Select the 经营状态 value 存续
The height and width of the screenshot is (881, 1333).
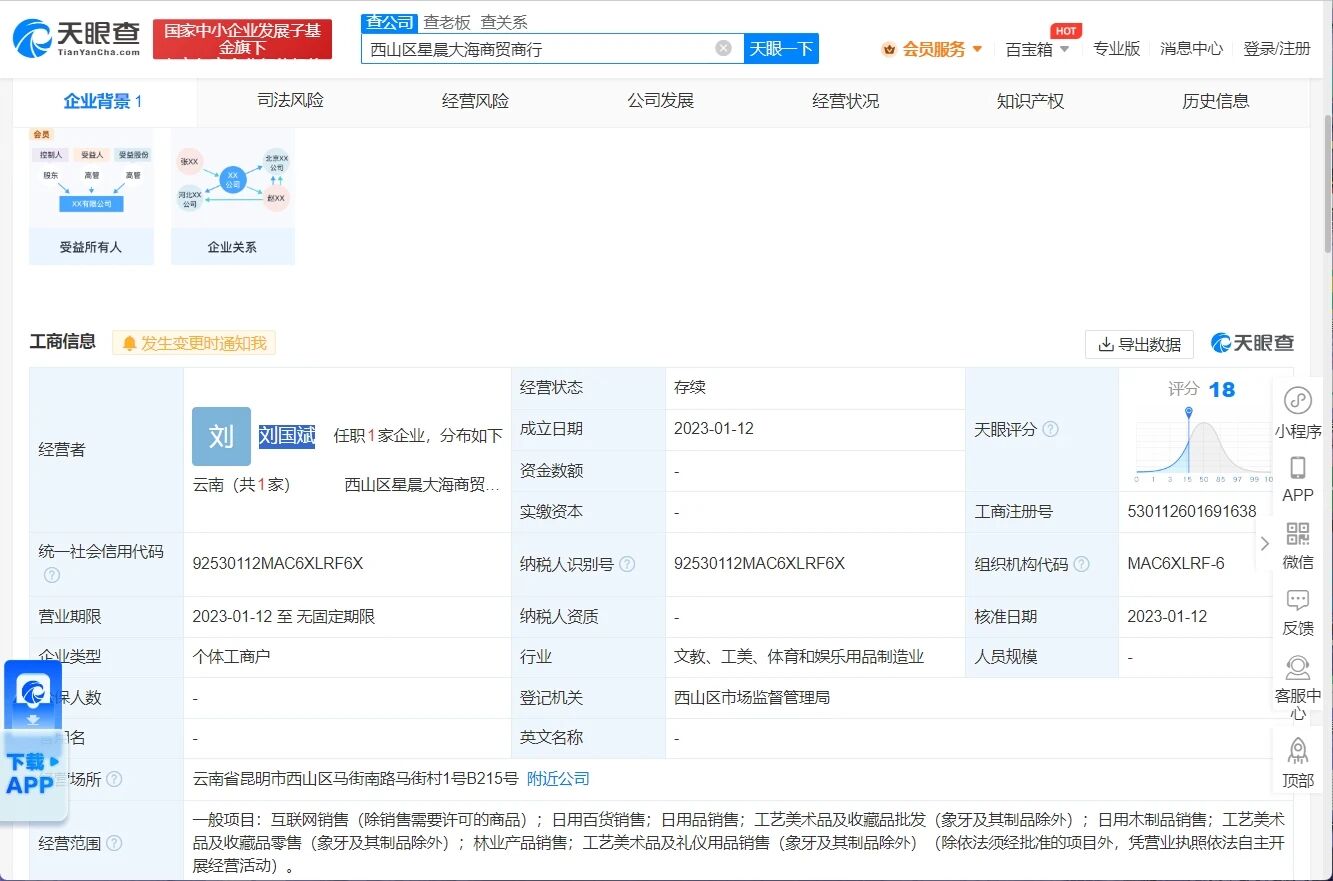tap(690, 387)
